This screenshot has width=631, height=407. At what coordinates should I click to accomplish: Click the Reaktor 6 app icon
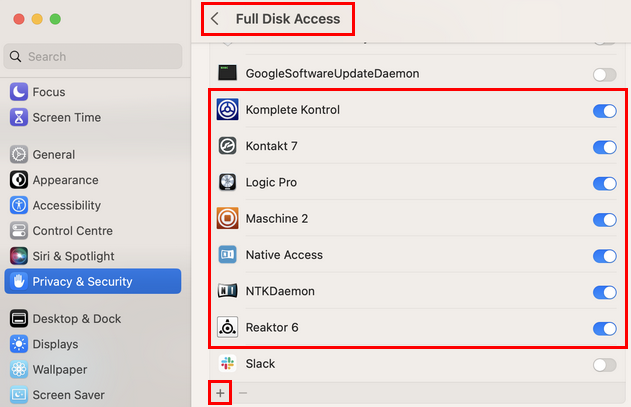(227, 328)
